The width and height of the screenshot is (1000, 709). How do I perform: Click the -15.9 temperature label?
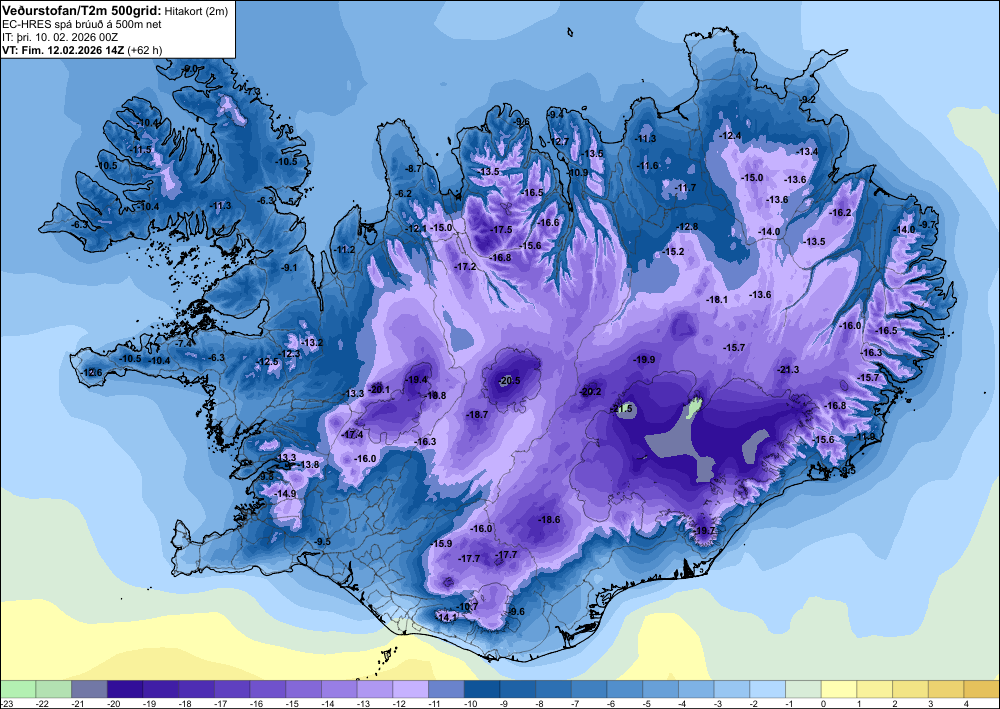point(442,543)
